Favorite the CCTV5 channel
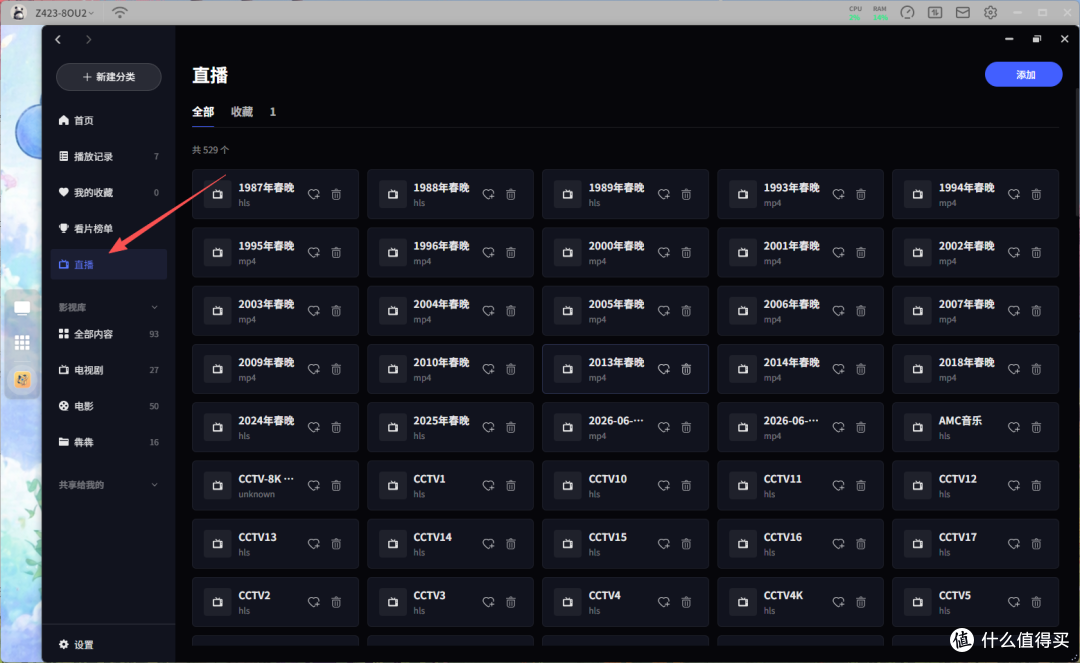This screenshot has width=1080, height=663. pyautogui.click(x=1014, y=602)
